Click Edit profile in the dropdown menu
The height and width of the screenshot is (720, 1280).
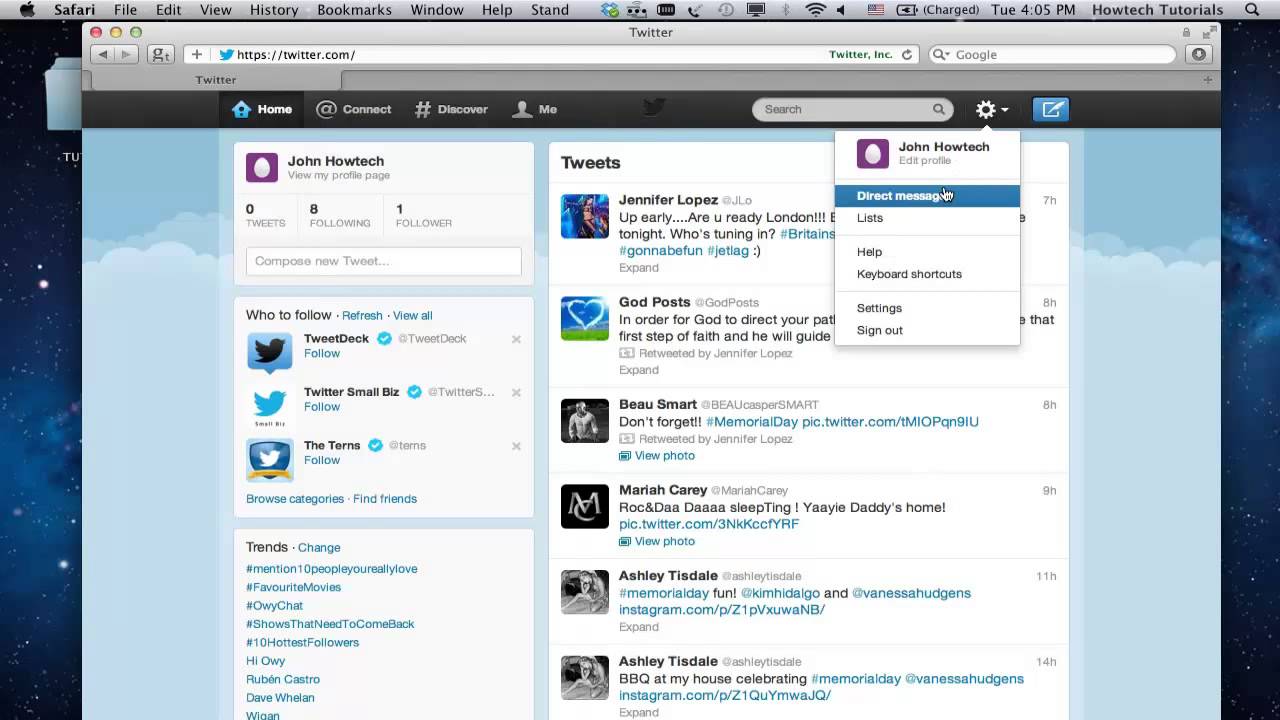[x=925, y=161]
